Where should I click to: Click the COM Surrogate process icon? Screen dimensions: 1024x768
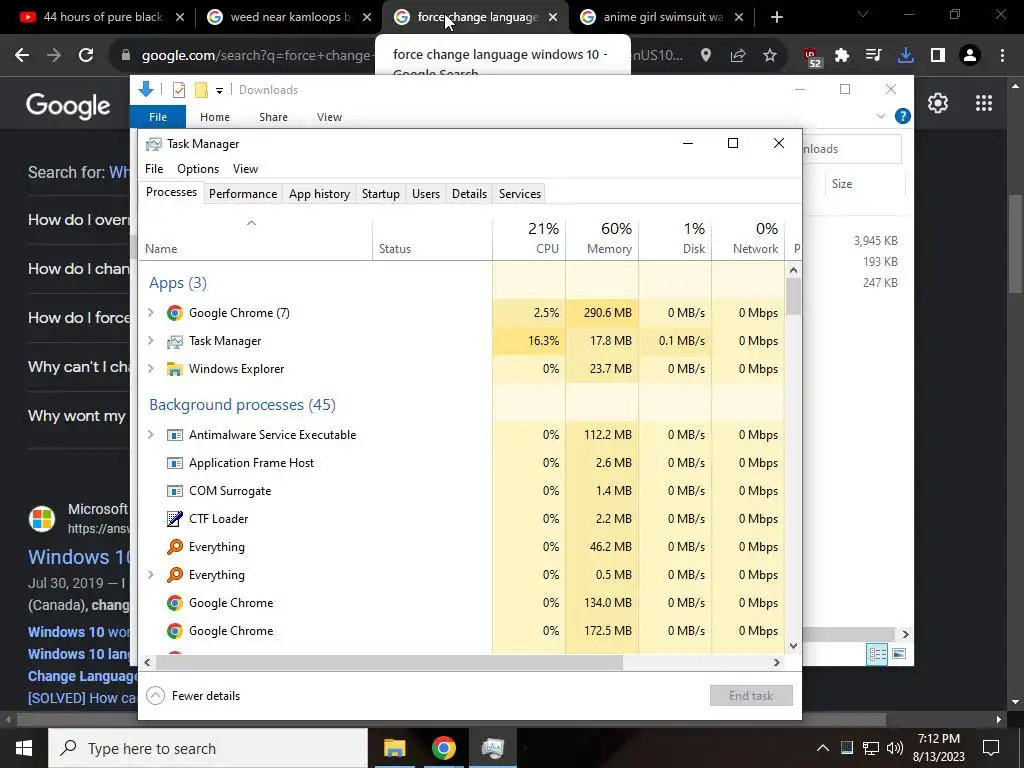click(174, 491)
